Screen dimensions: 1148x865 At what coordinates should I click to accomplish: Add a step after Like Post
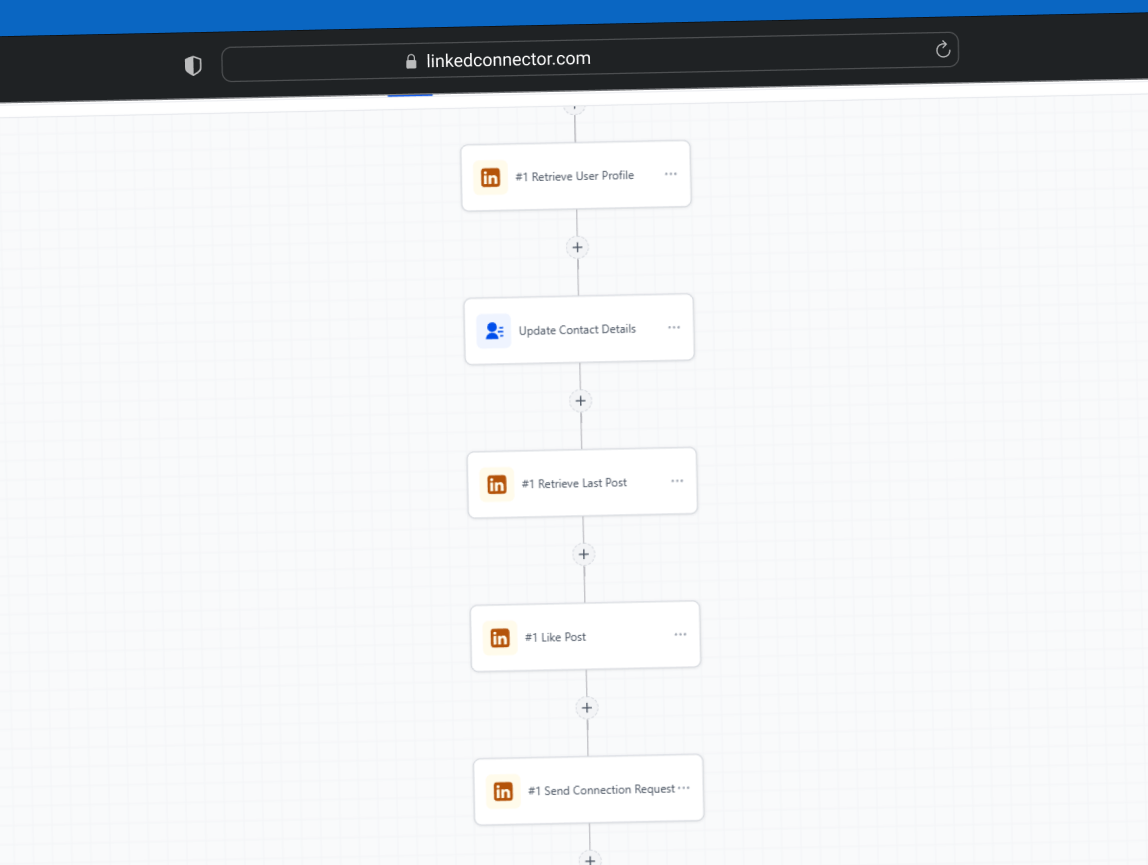point(587,707)
